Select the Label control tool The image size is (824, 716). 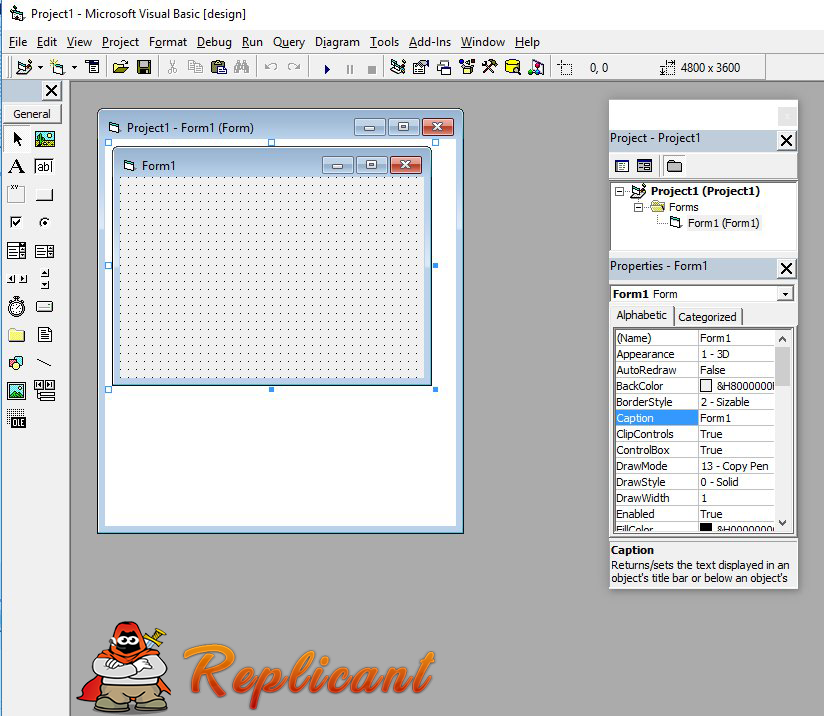(x=16, y=167)
